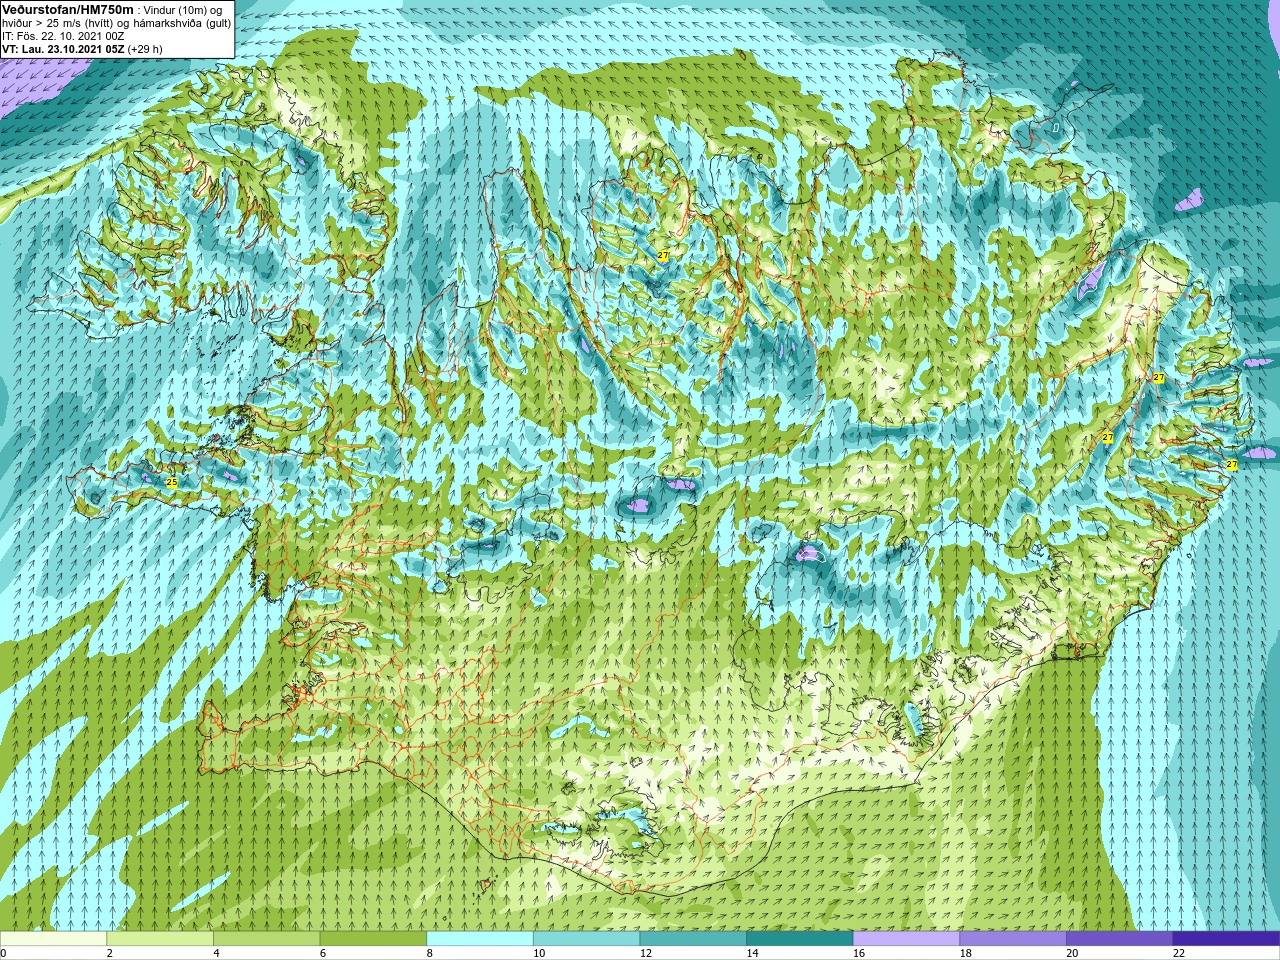Screen dimensions: 1280x960
Task: Click the light green 2–4 legend swatch
Action: tap(160, 939)
